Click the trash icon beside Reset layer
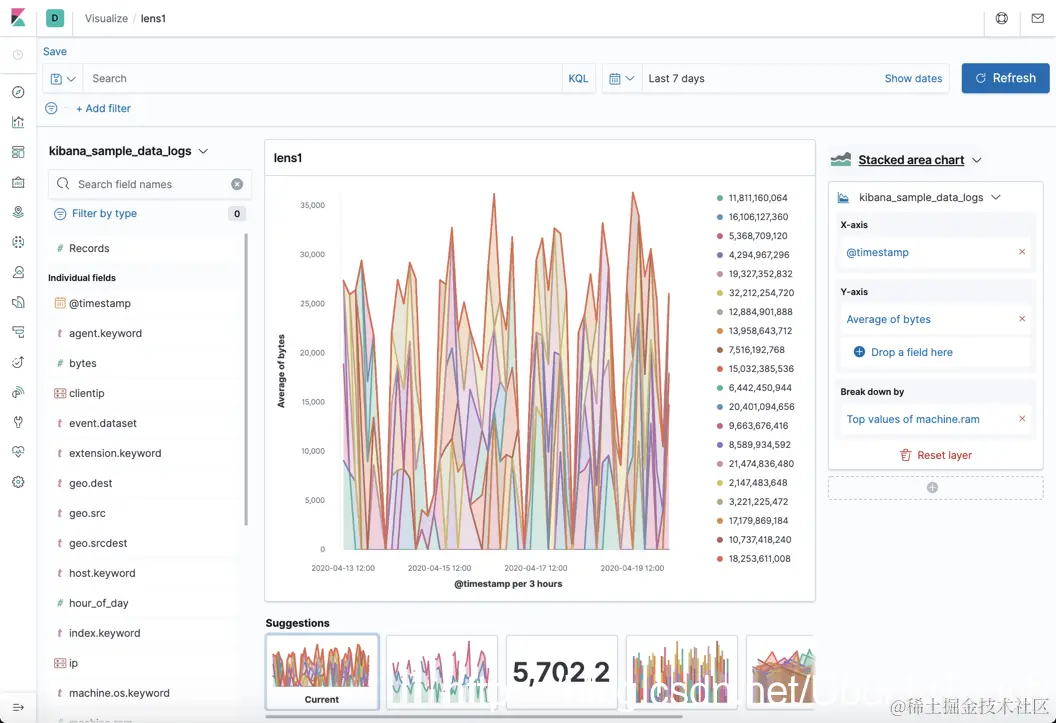Viewport: 1056px width, 723px height. coord(906,455)
